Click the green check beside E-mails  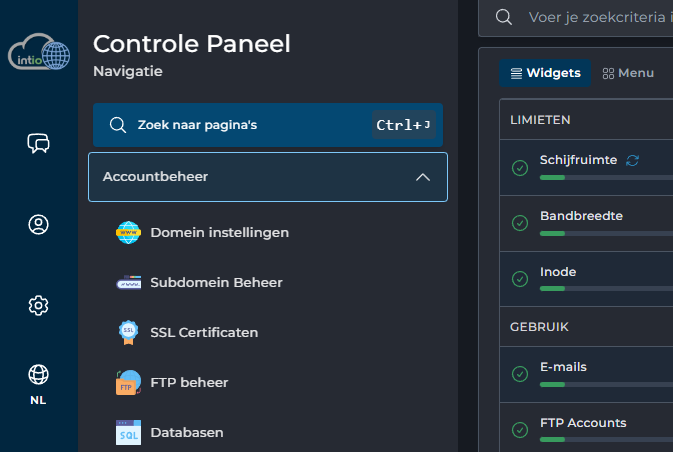(x=519, y=374)
